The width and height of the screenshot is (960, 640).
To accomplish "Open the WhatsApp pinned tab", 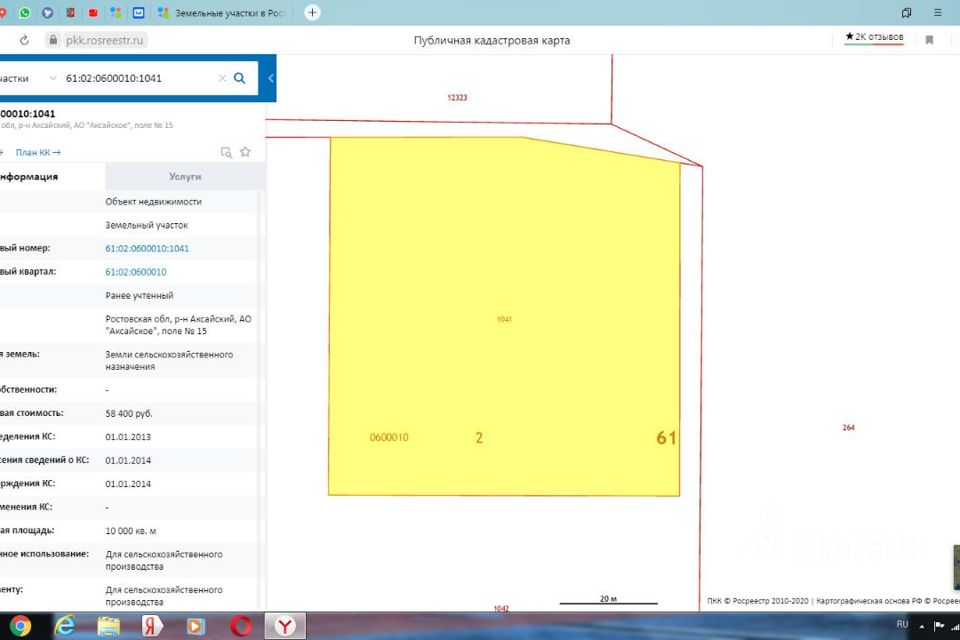I will click(x=24, y=12).
